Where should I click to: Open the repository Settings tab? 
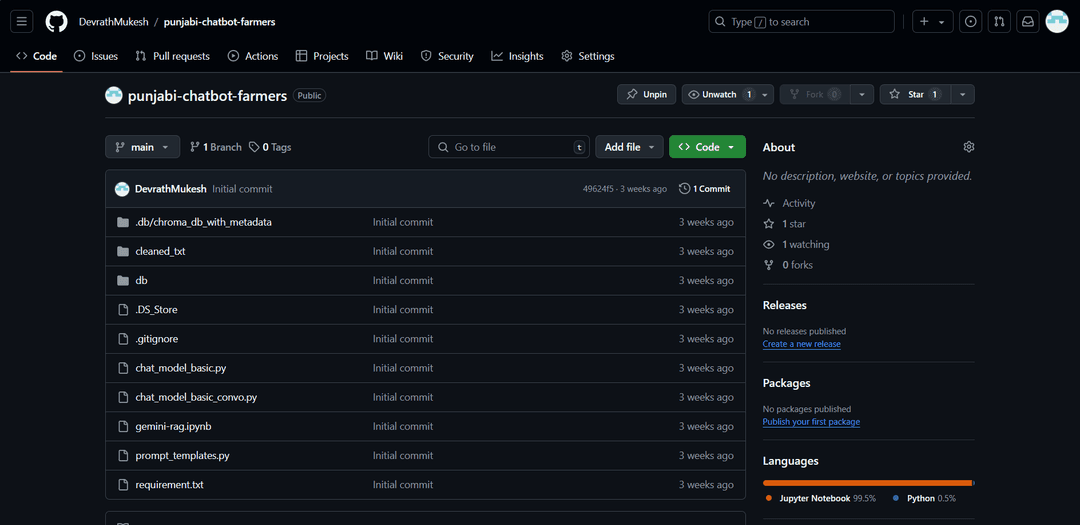click(x=588, y=56)
